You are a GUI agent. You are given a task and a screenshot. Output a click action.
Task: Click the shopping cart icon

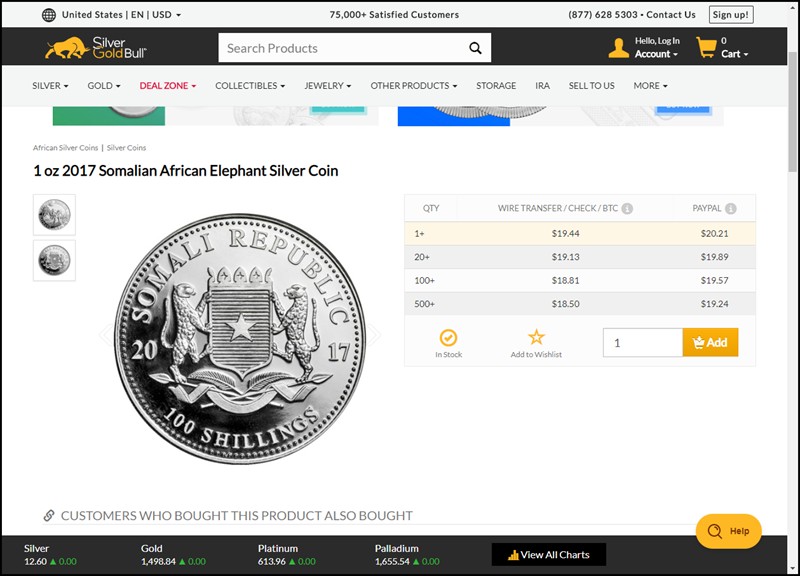pyautogui.click(x=707, y=48)
